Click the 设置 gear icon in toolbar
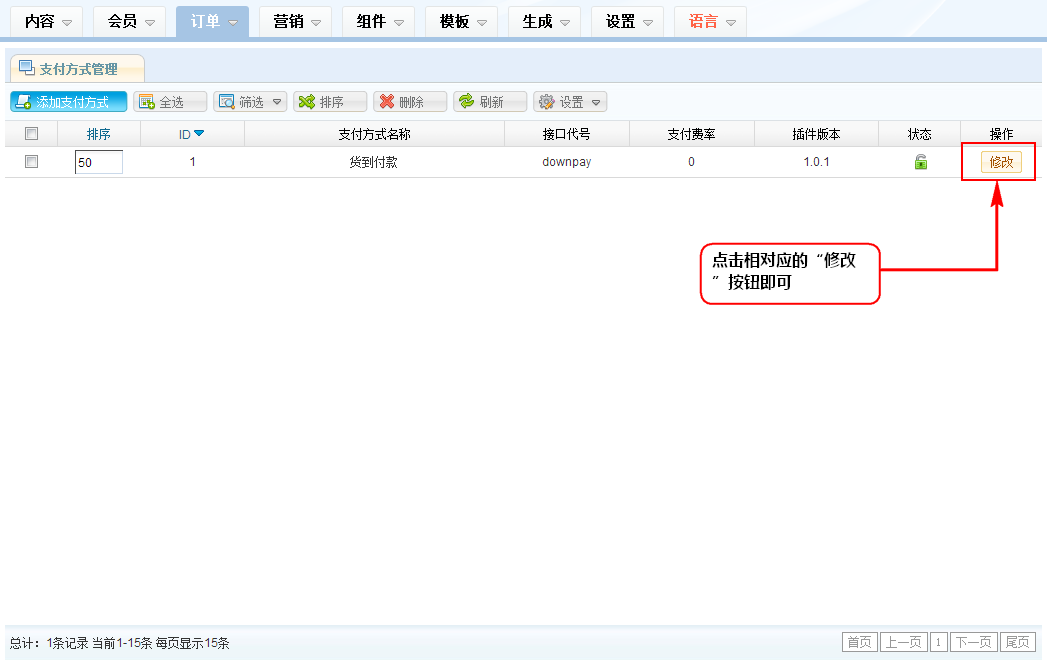 pos(546,102)
